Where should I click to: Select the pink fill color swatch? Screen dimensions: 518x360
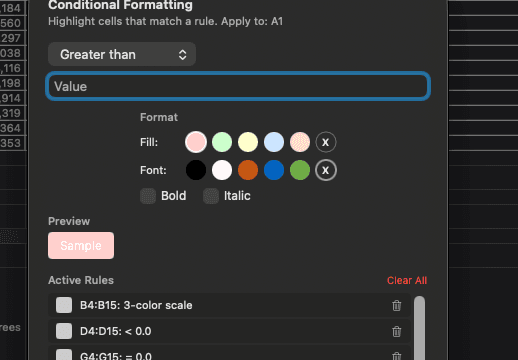click(196, 142)
